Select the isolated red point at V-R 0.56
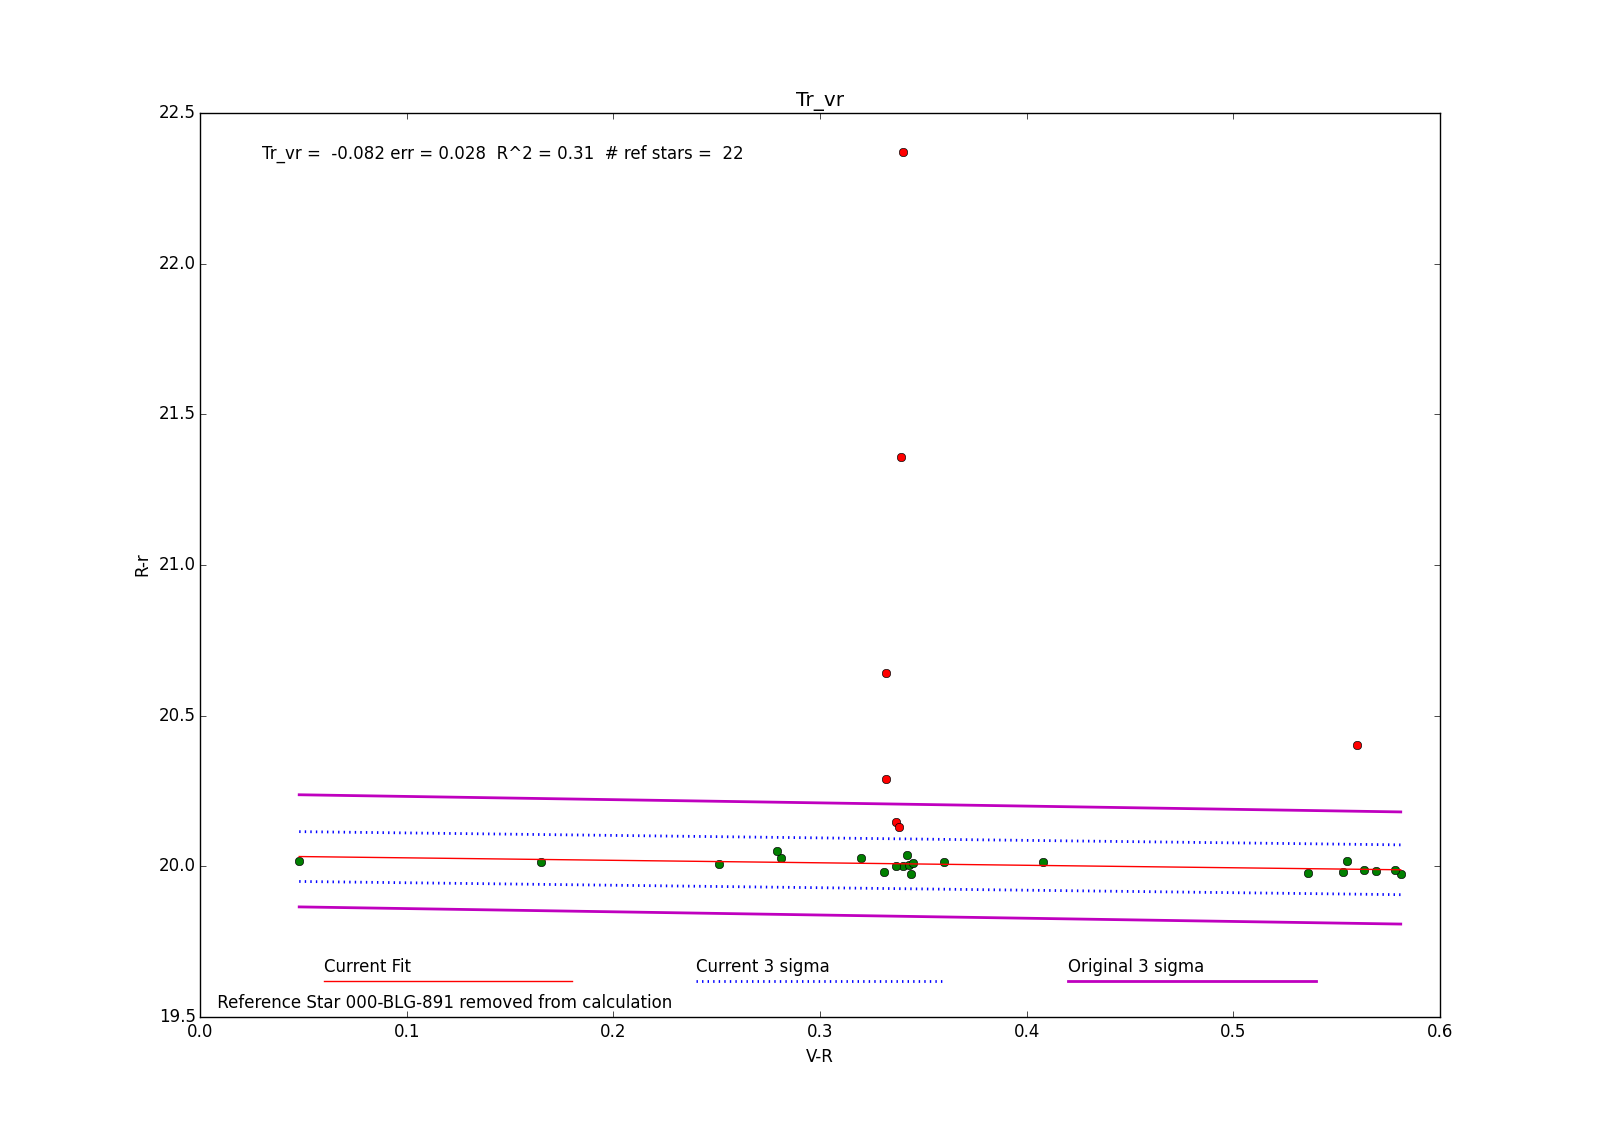This screenshot has height=1130, width=1600. (x=1357, y=746)
